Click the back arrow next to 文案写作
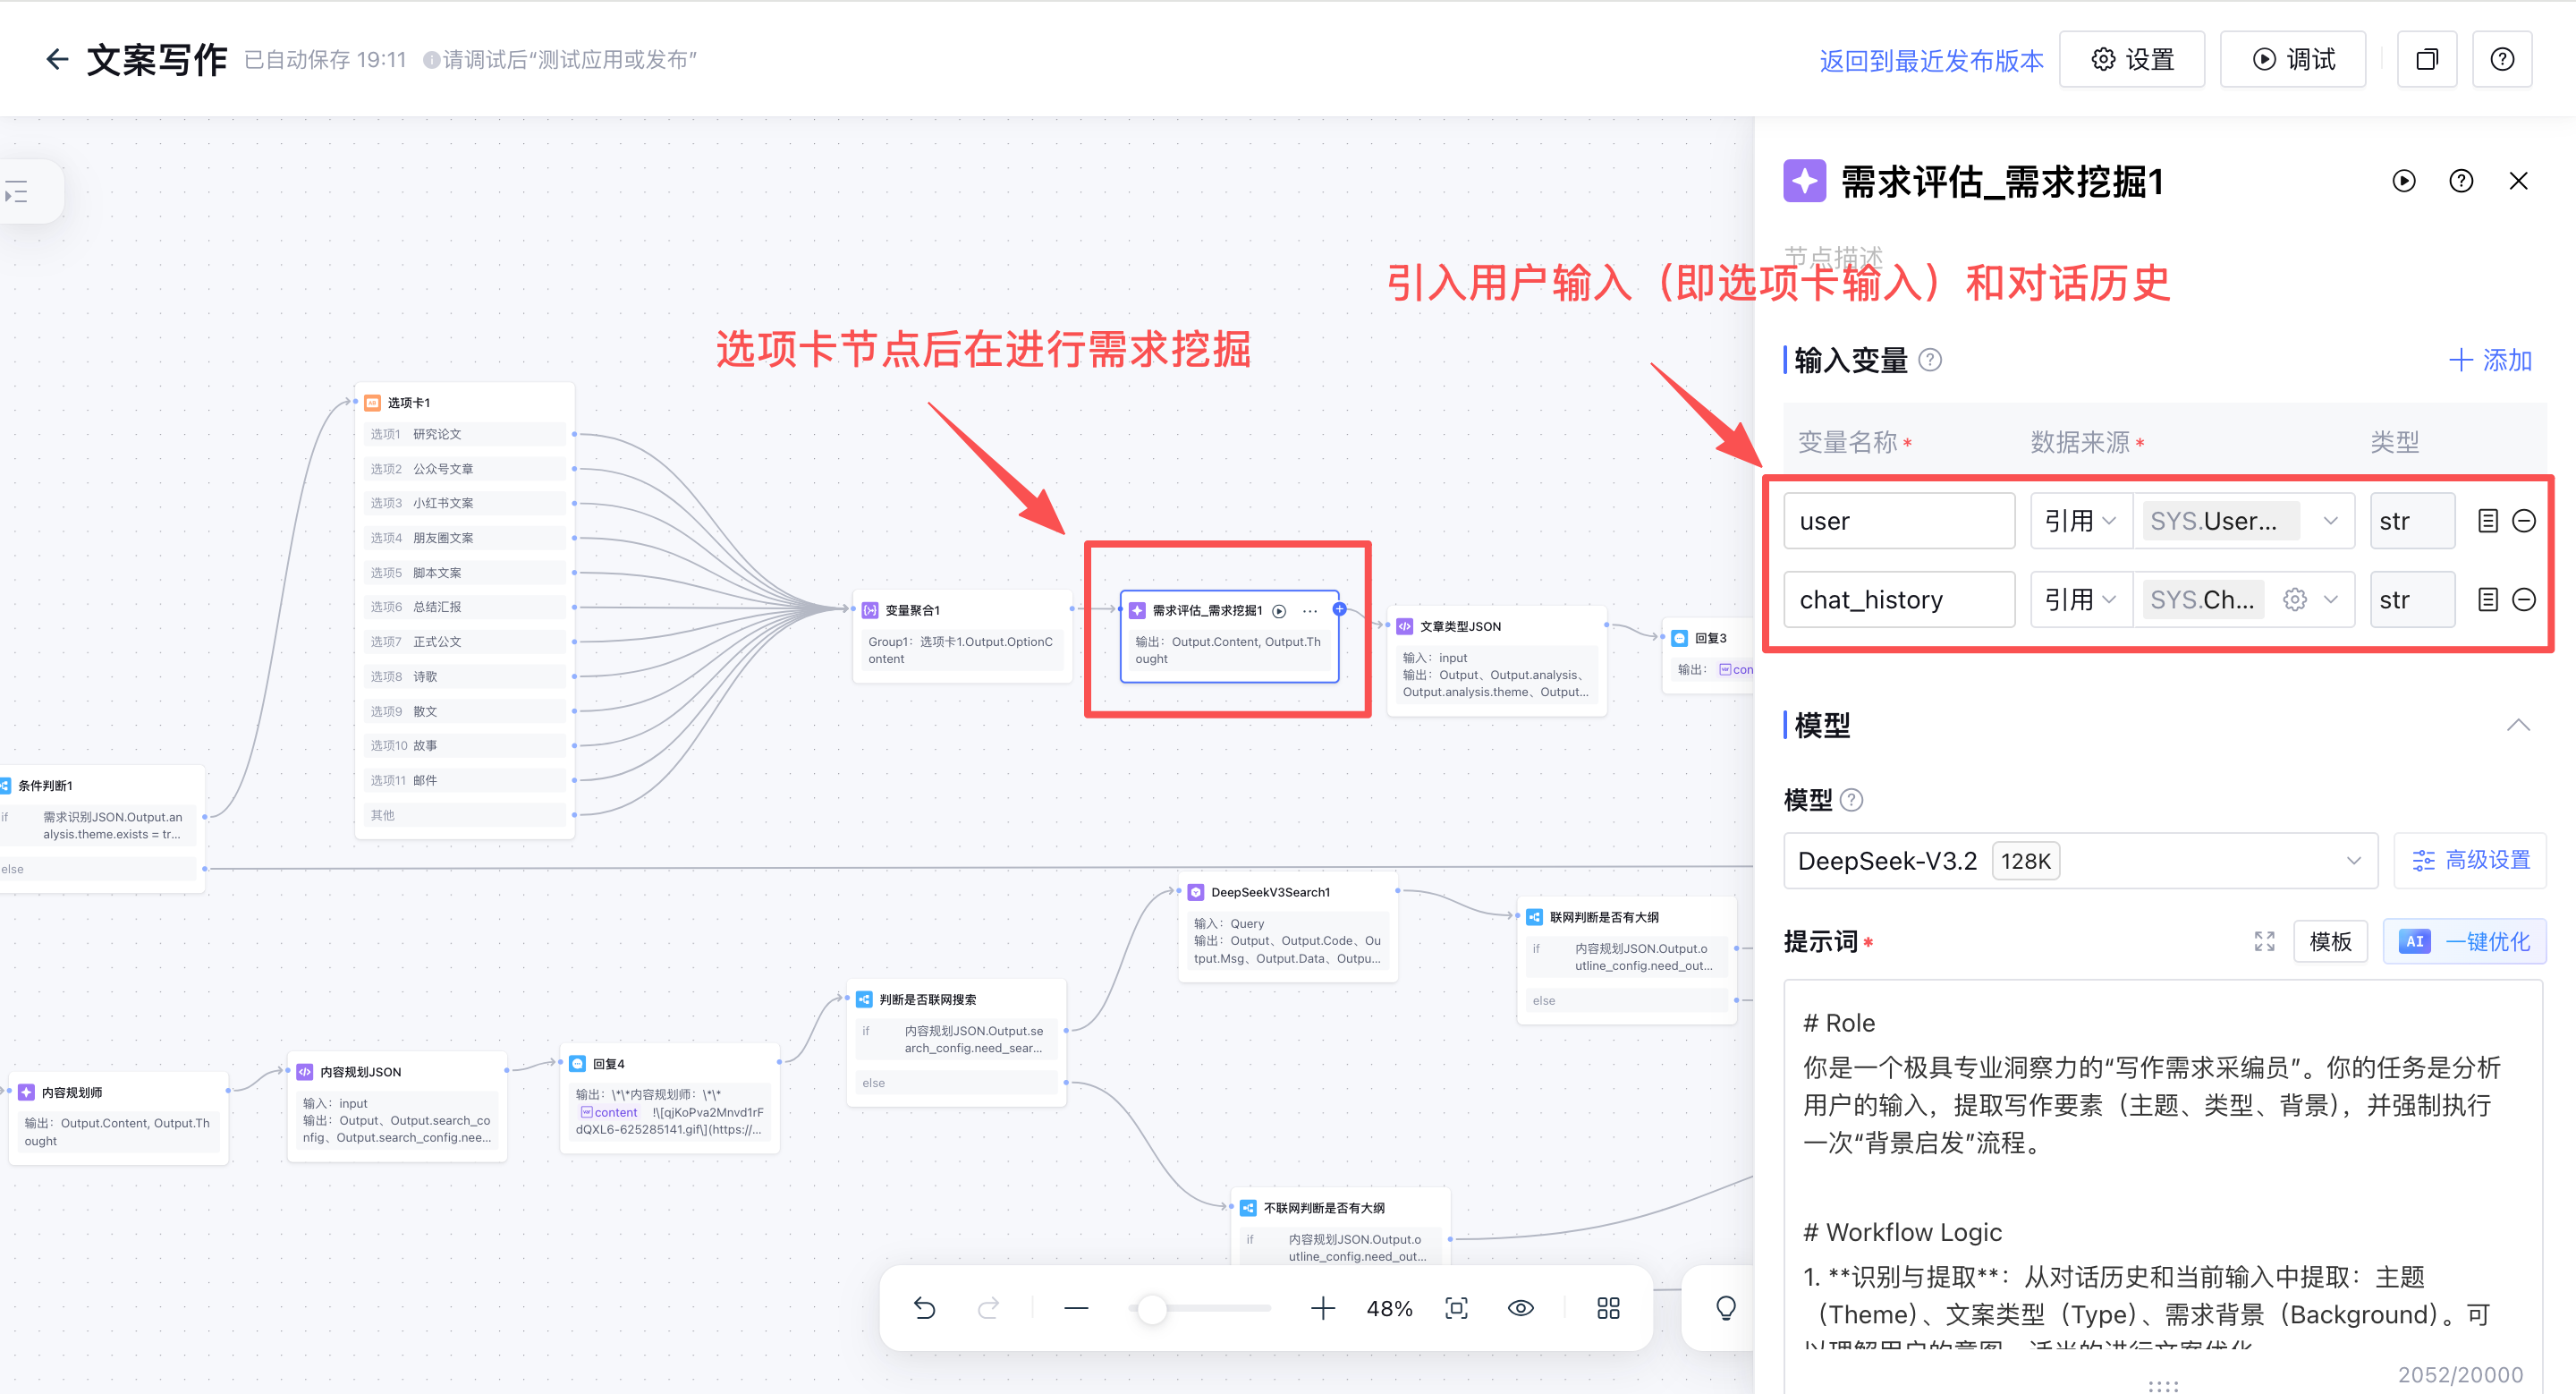 pyautogui.click(x=57, y=60)
